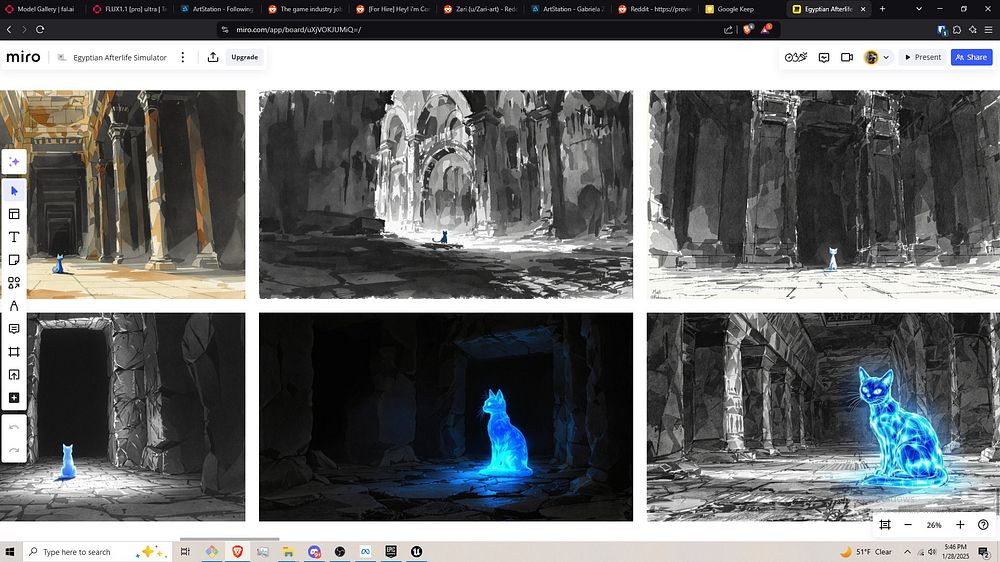Activate the Comment tool
The width and height of the screenshot is (1000, 562).
coord(14,329)
